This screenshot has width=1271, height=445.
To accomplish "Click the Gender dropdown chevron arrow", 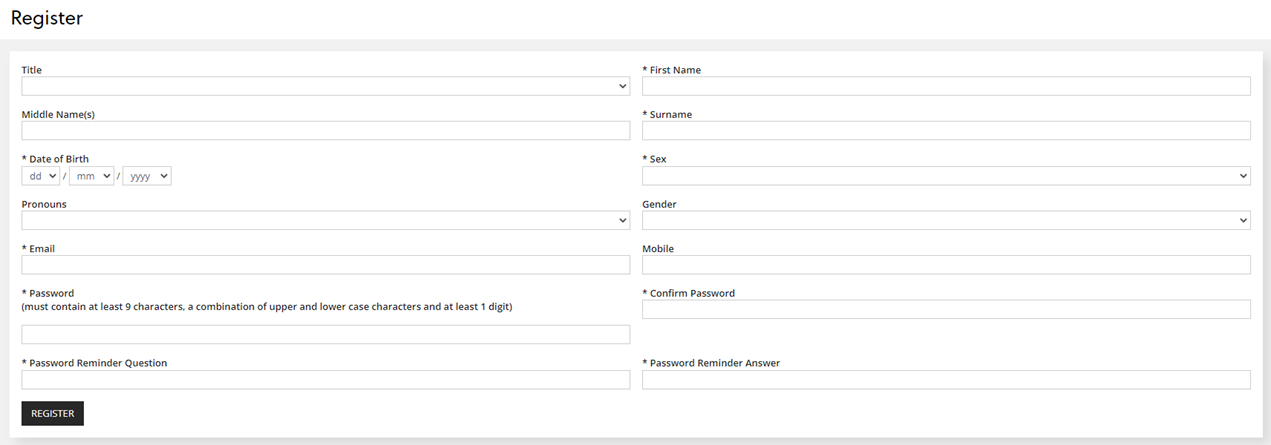I will click(1243, 221).
